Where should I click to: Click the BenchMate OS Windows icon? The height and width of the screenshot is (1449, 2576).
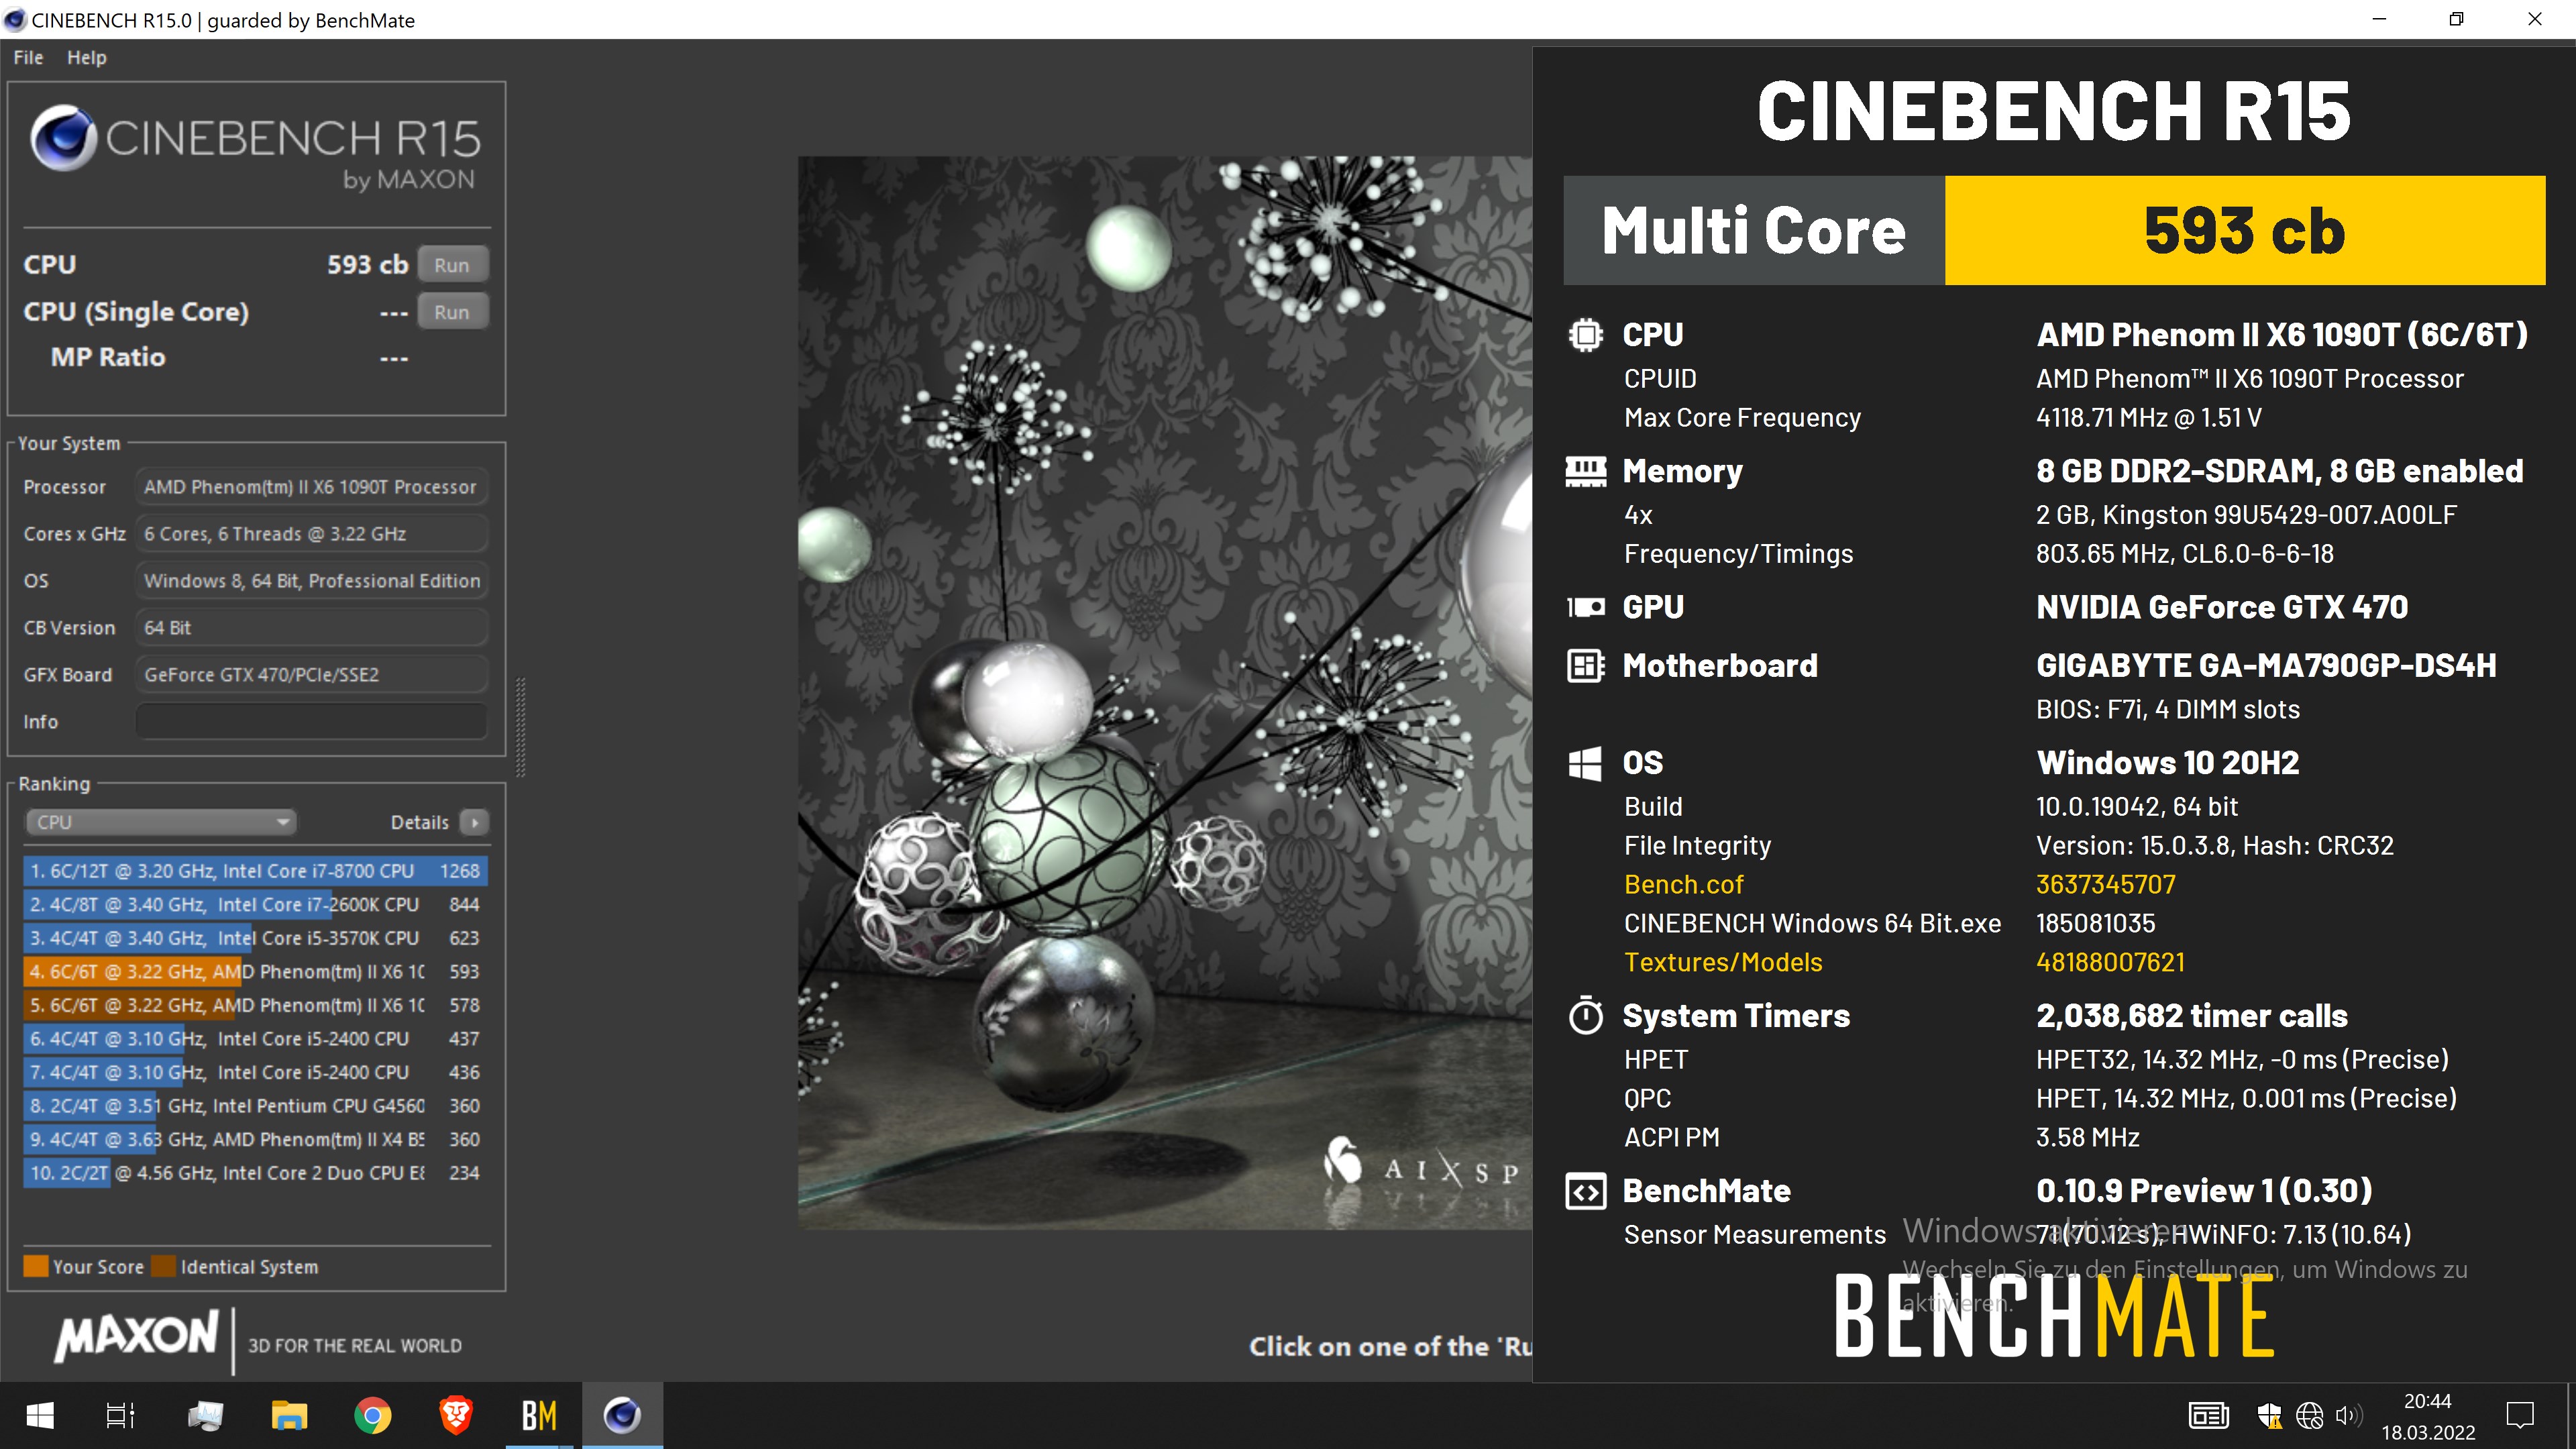click(1586, 763)
